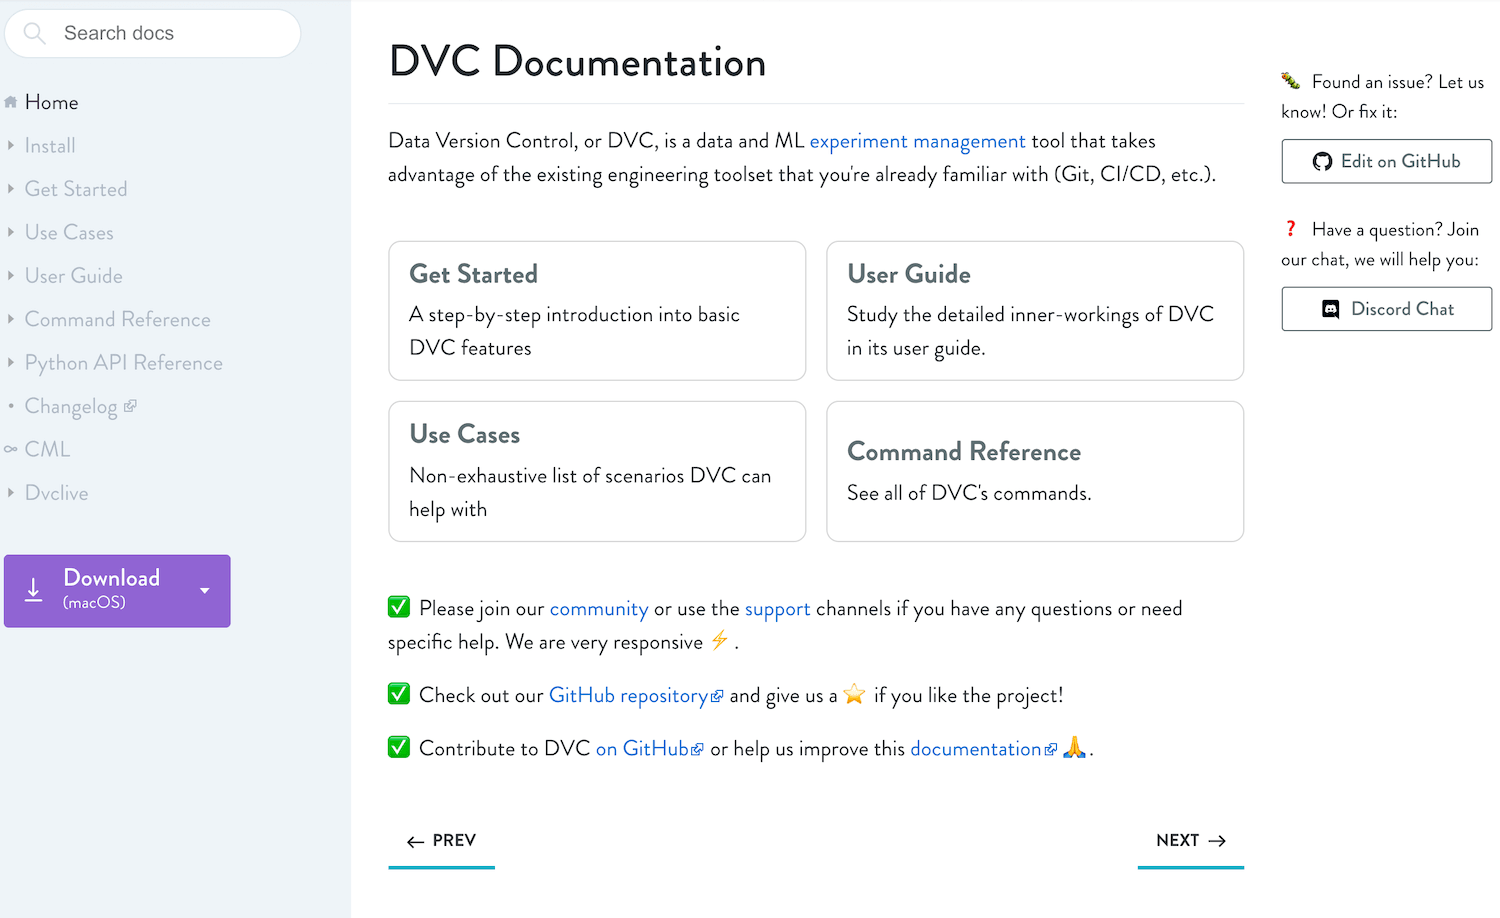
Task: Select Use Cases in the sidebar navigation
Action: coord(70,232)
